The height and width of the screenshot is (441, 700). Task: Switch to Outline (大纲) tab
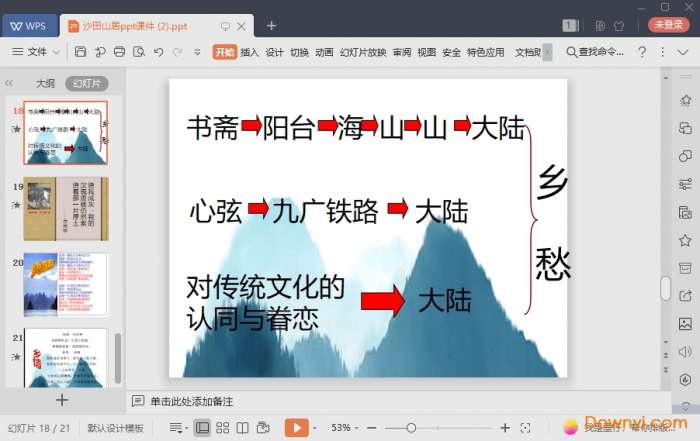tap(45, 83)
